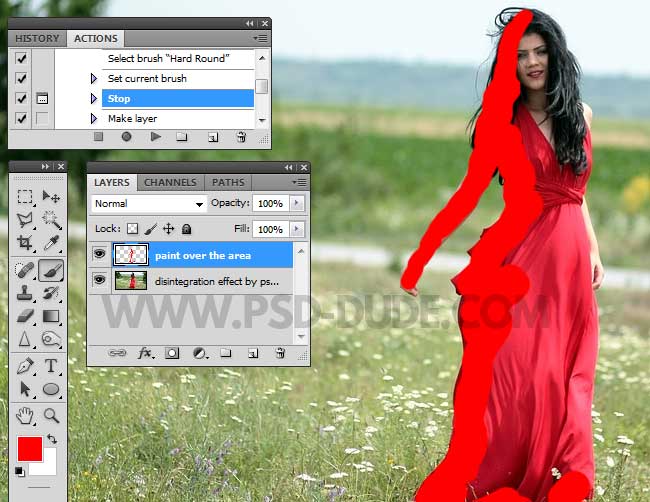Viewport: 650px width, 502px height.
Task: Toggle lock position
Action: 168,229
